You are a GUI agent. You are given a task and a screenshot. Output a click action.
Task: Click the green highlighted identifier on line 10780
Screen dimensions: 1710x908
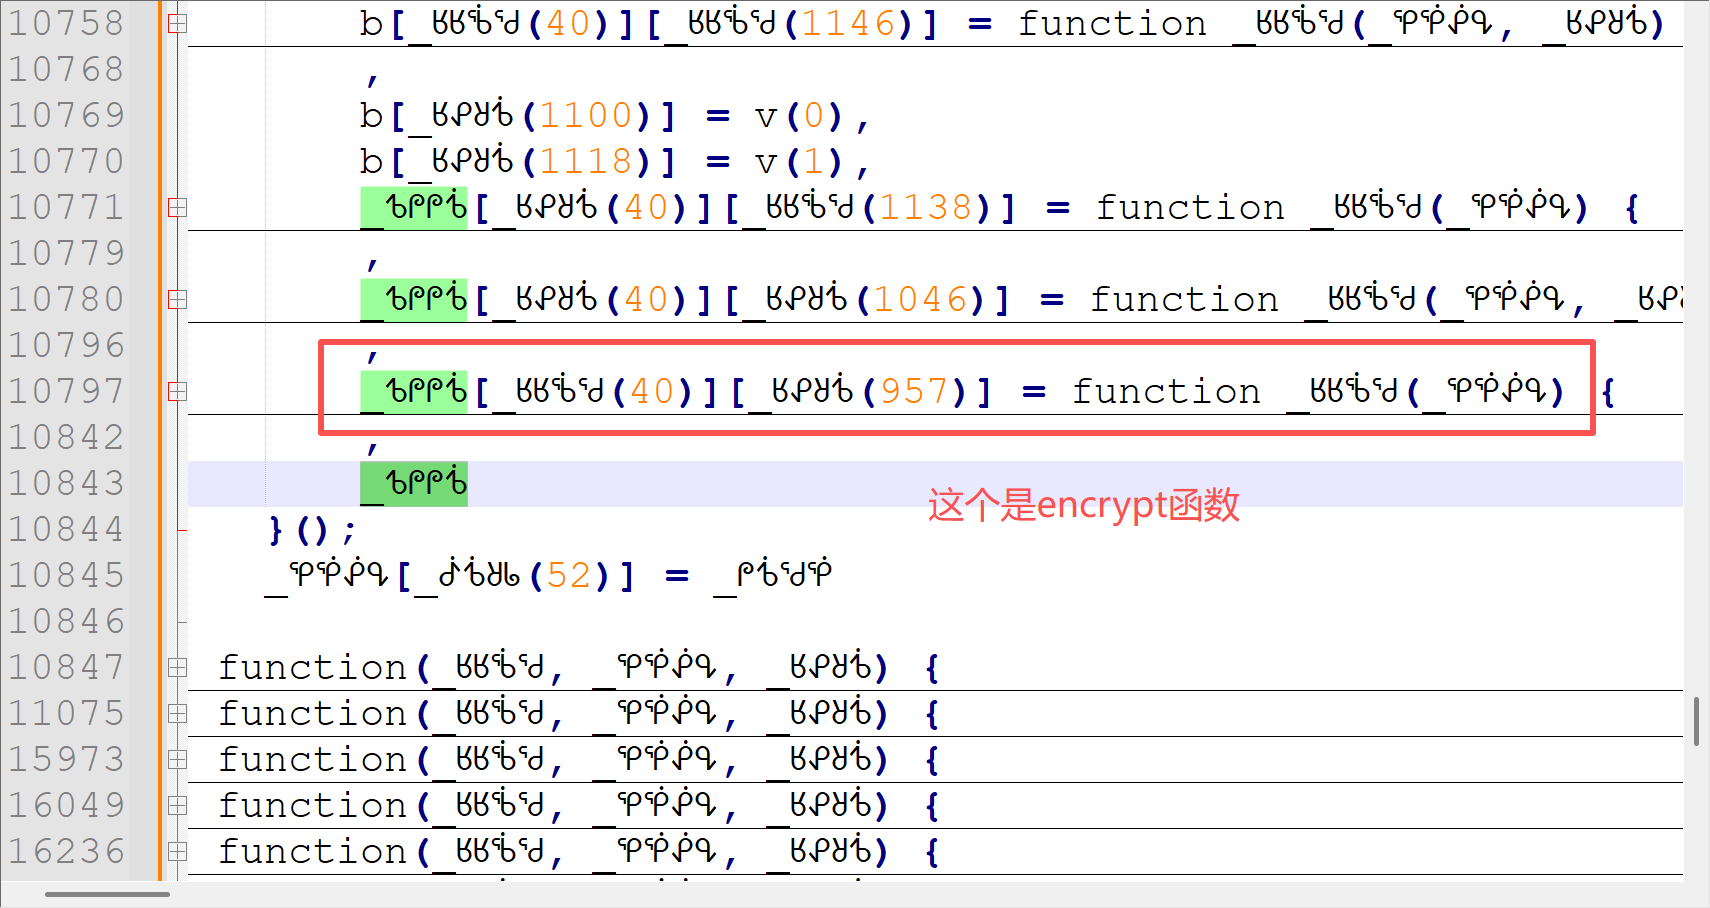point(414,299)
